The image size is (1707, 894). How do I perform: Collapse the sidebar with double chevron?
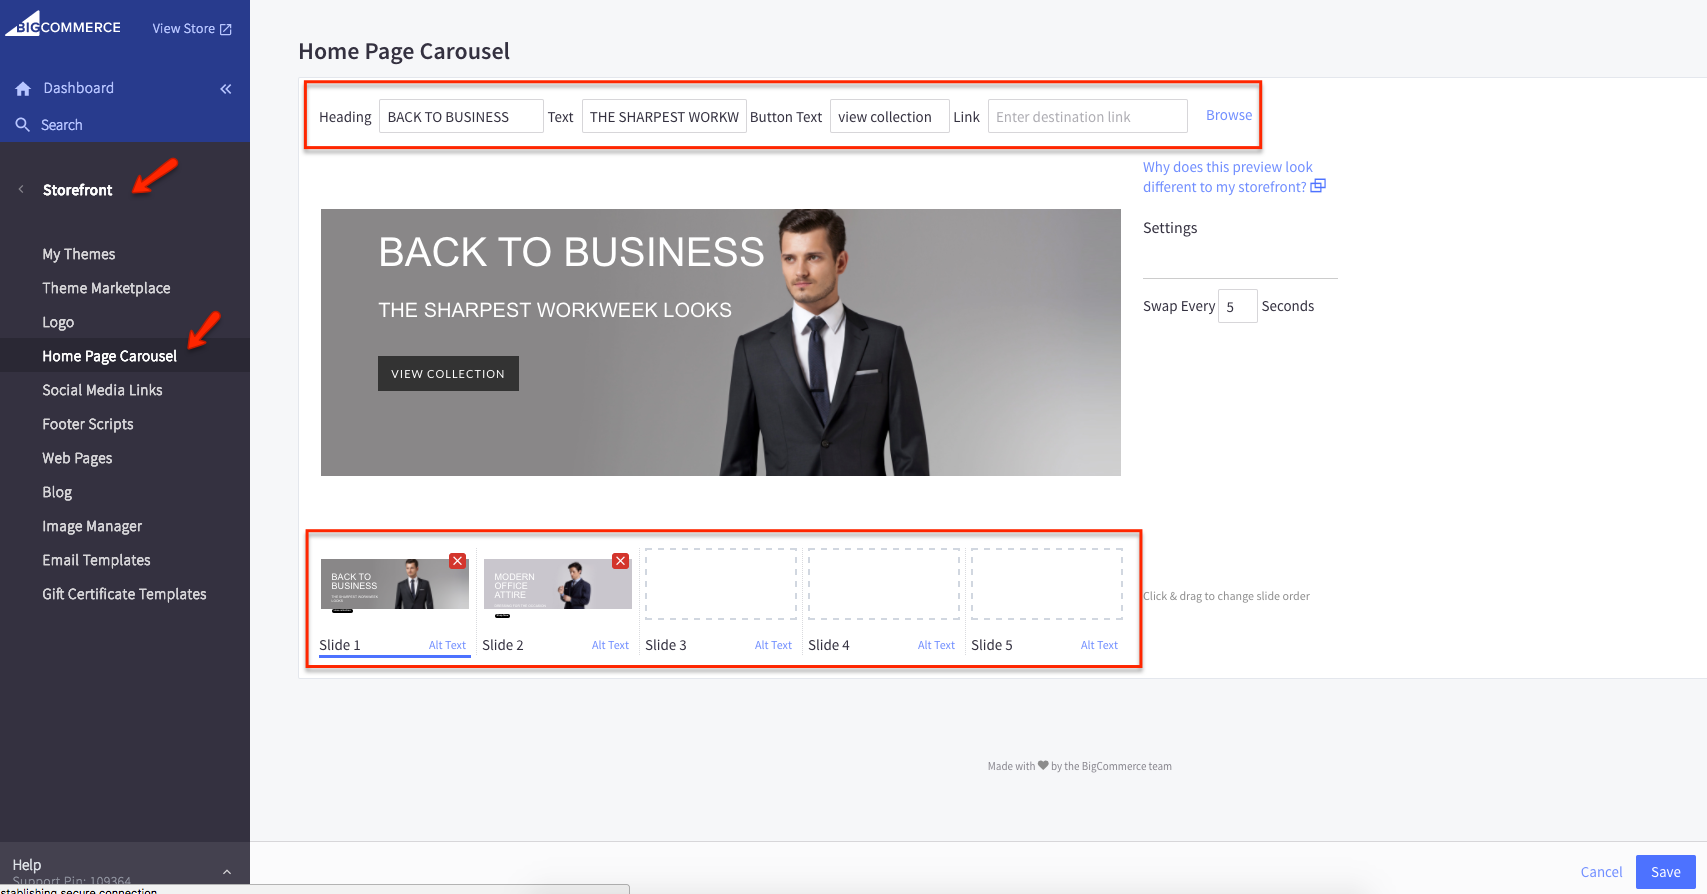pyautogui.click(x=226, y=89)
